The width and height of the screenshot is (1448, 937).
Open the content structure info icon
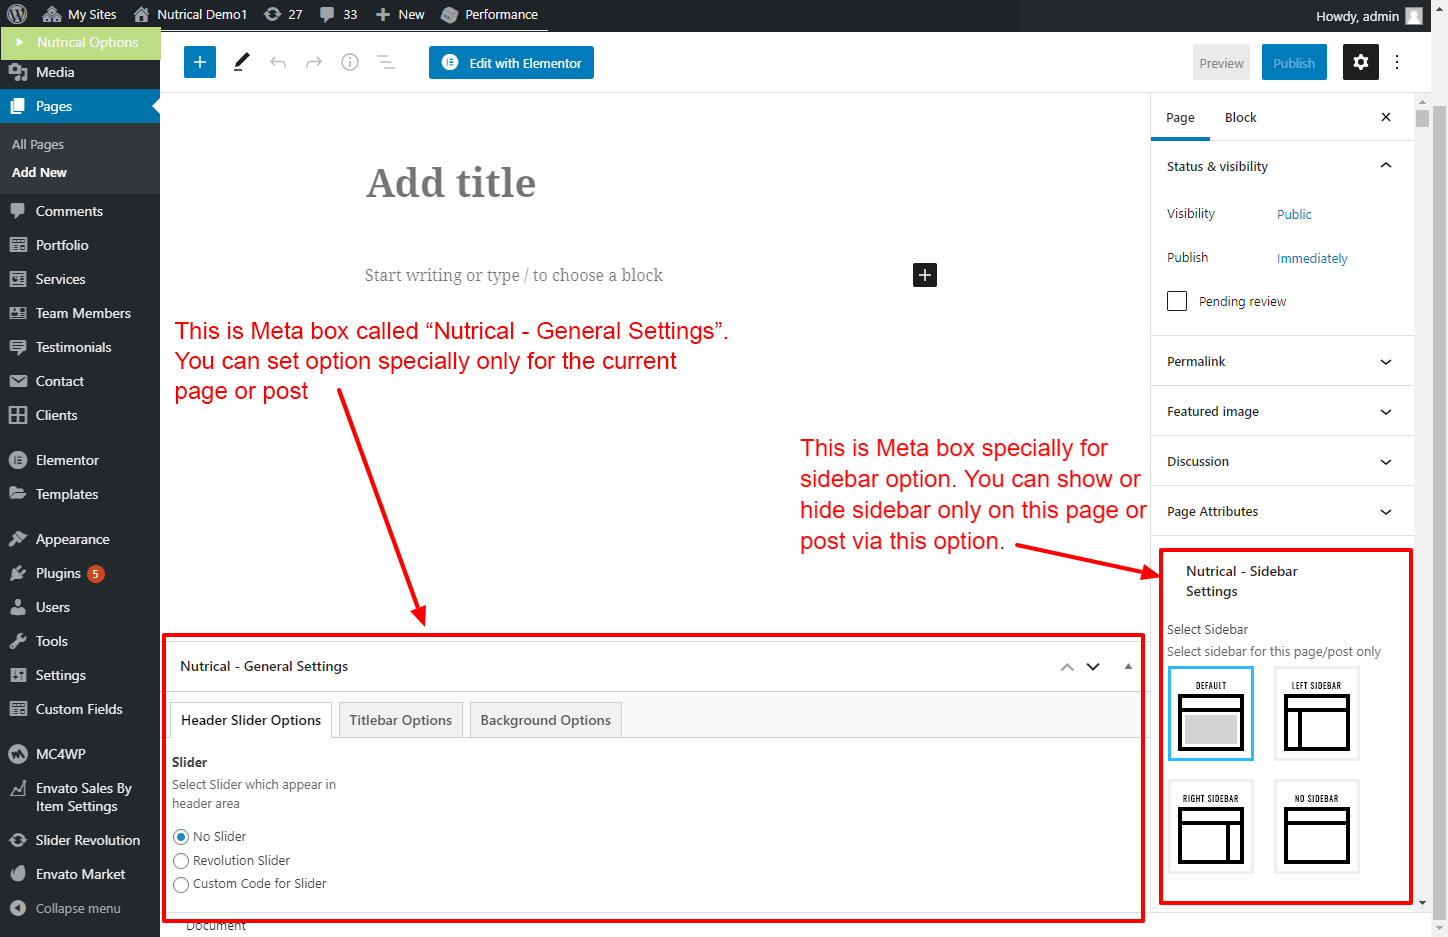click(x=350, y=62)
